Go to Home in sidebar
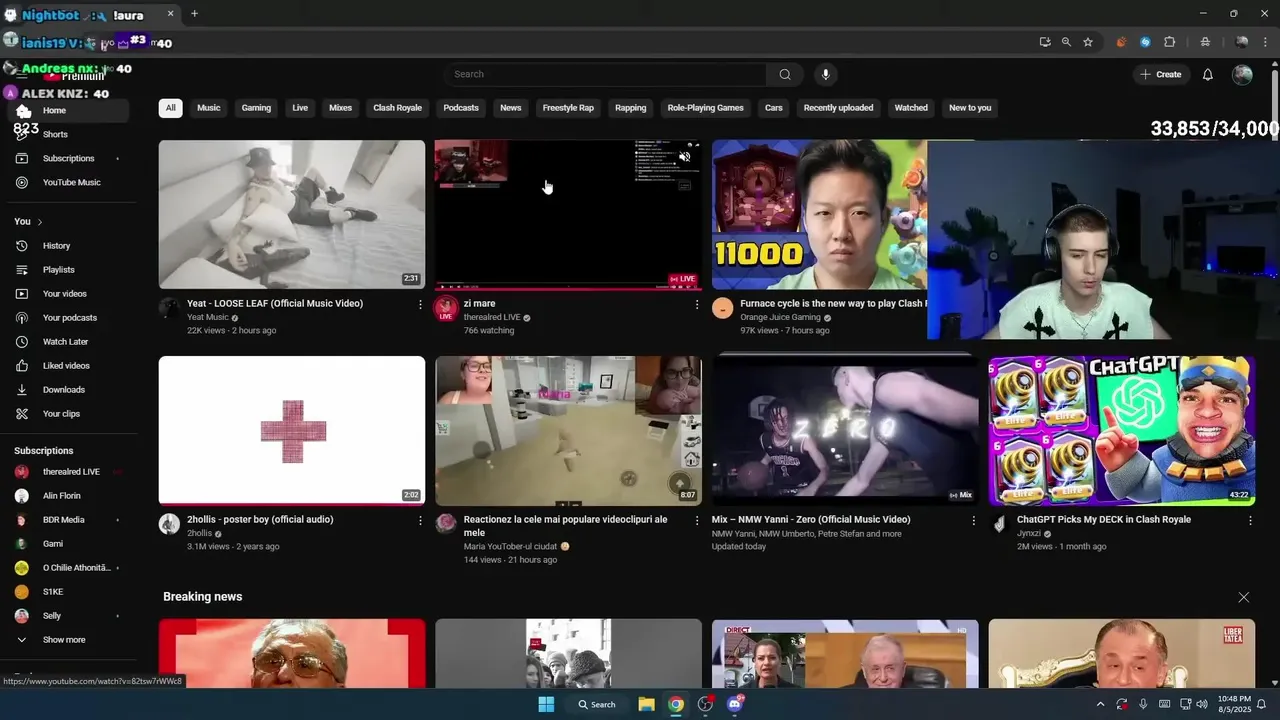Image resolution: width=1280 pixels, height=720 pixels. pos(68,110)
